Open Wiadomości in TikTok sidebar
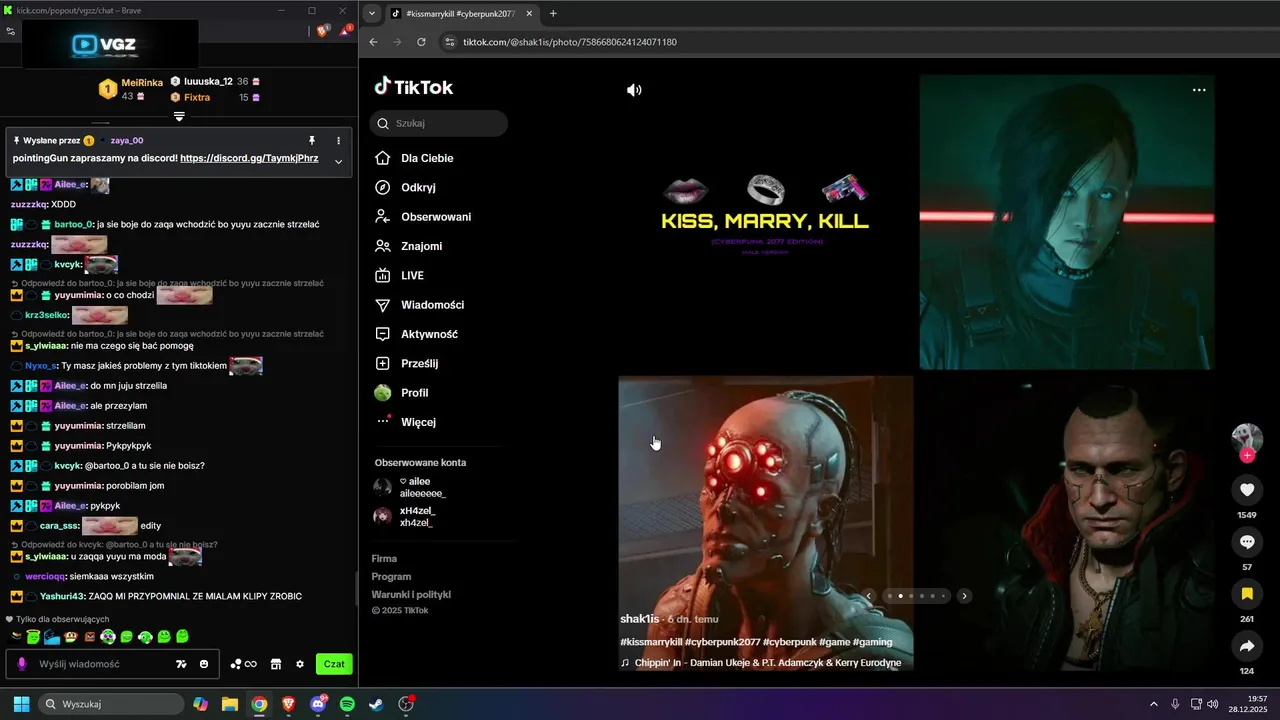 coord(420,305)
